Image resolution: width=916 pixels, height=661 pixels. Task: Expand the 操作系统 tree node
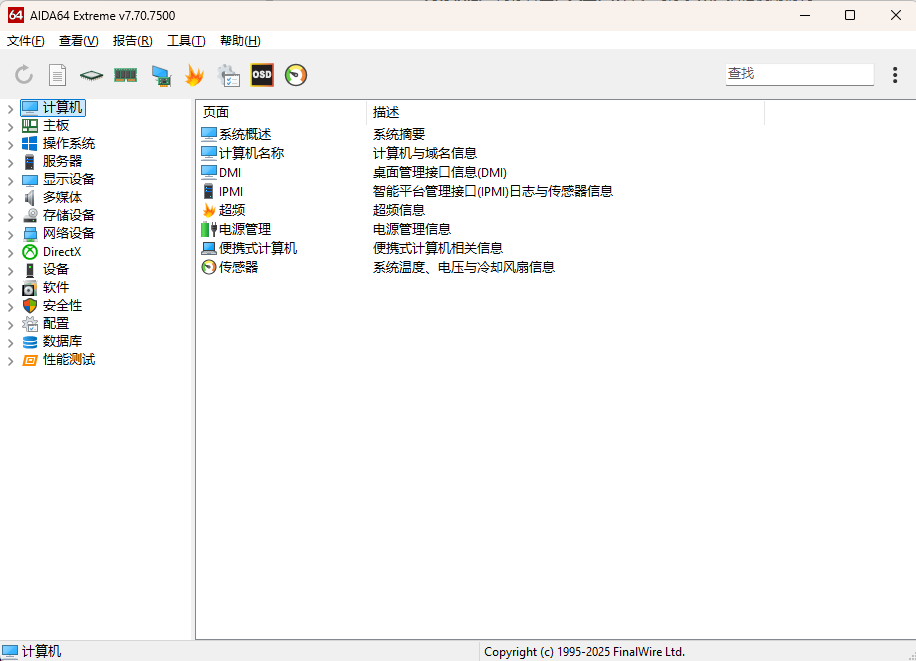point(10,145)
